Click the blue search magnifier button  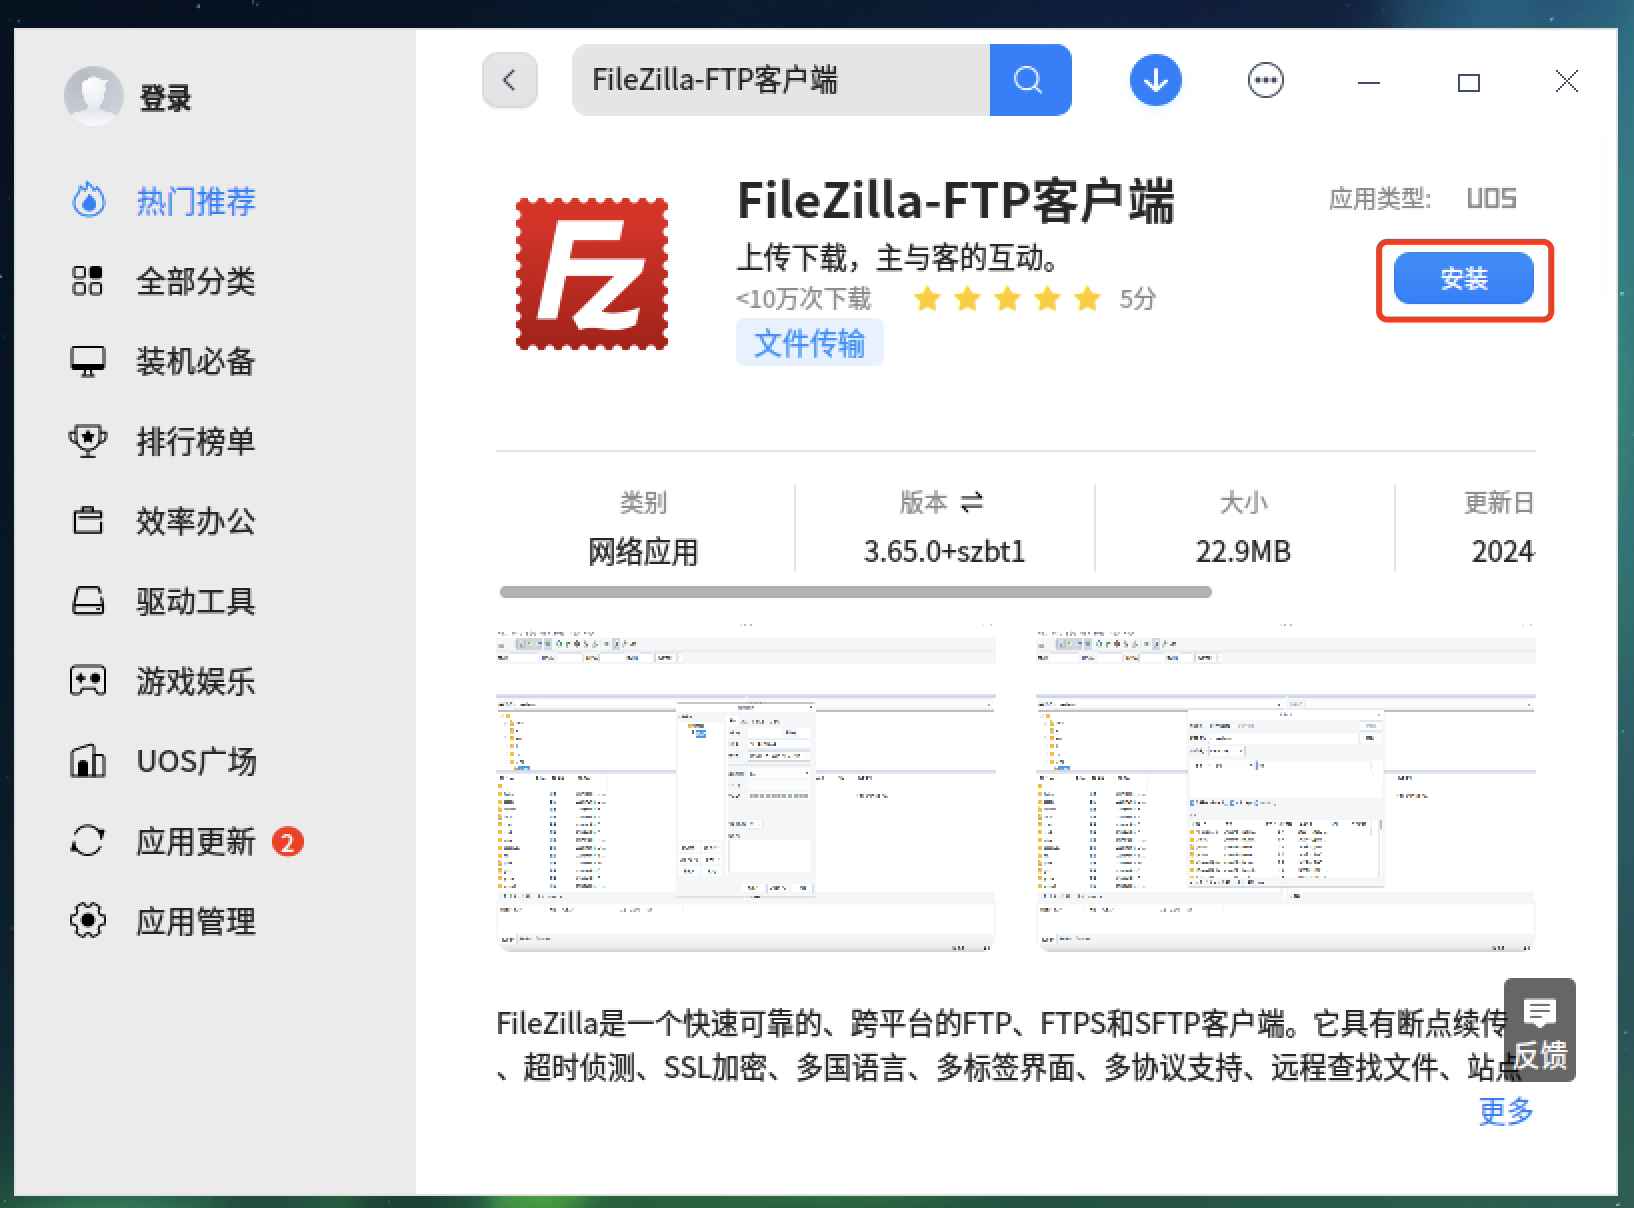coord(1030,80)
